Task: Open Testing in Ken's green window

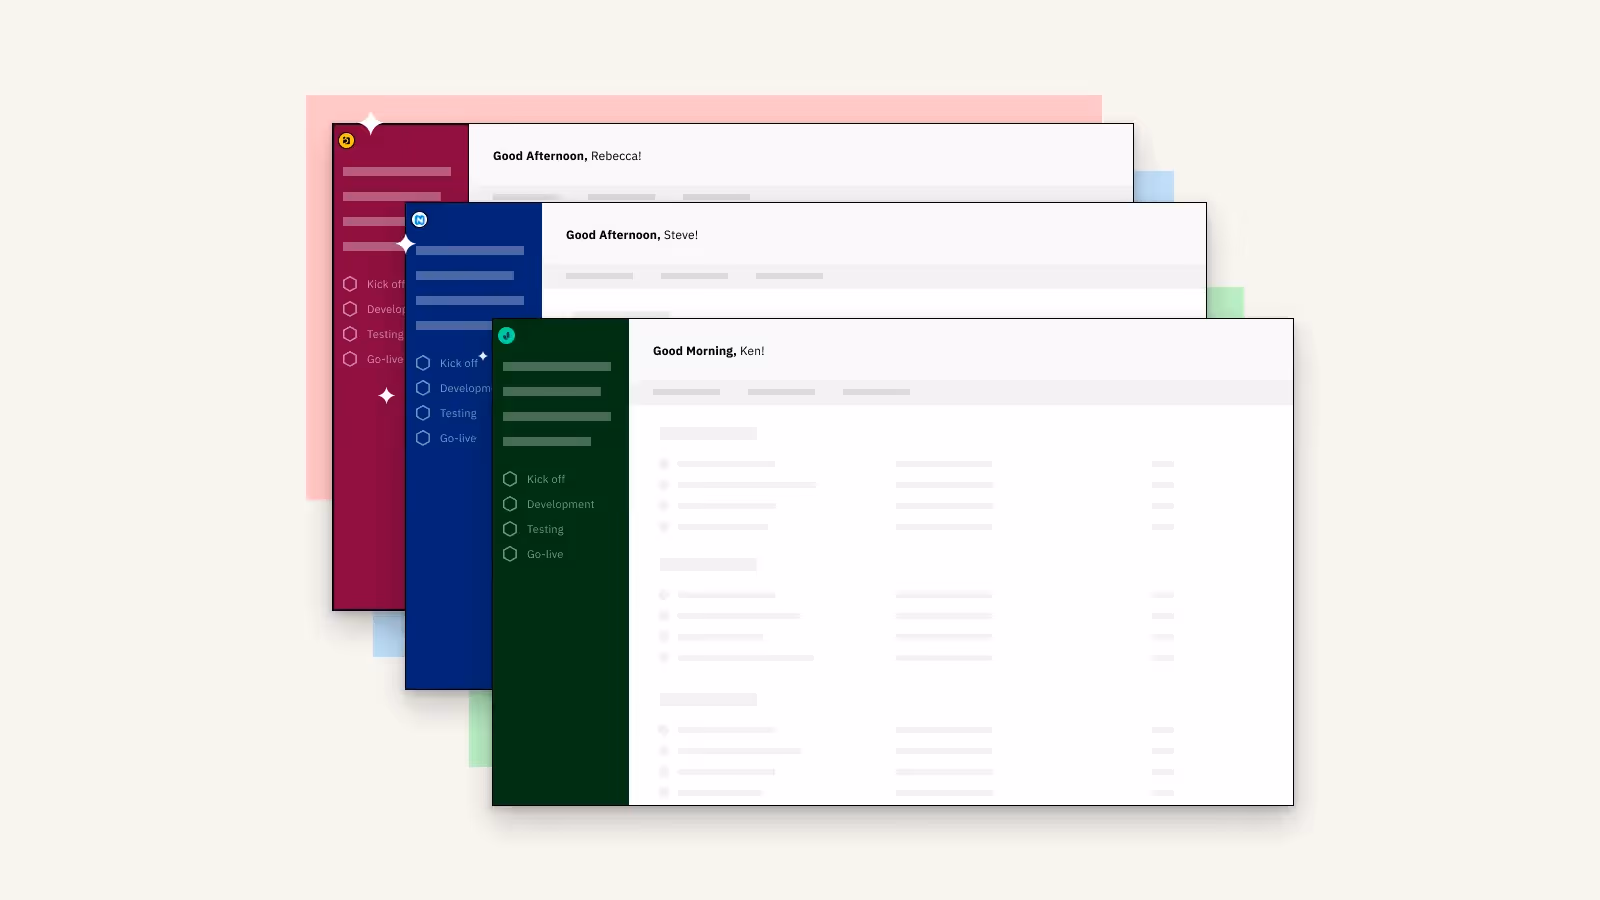Action: pyautogui.click(x=545, y=529)
